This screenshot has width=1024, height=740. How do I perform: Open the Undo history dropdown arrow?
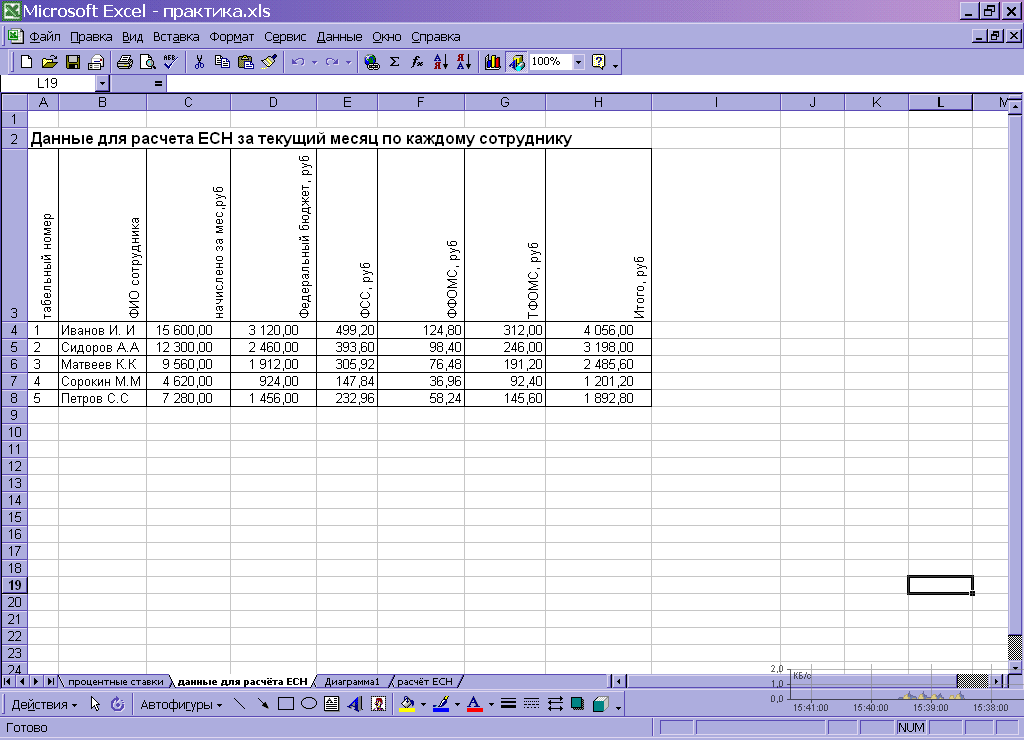pyautogui.click(x=314, y=63)
